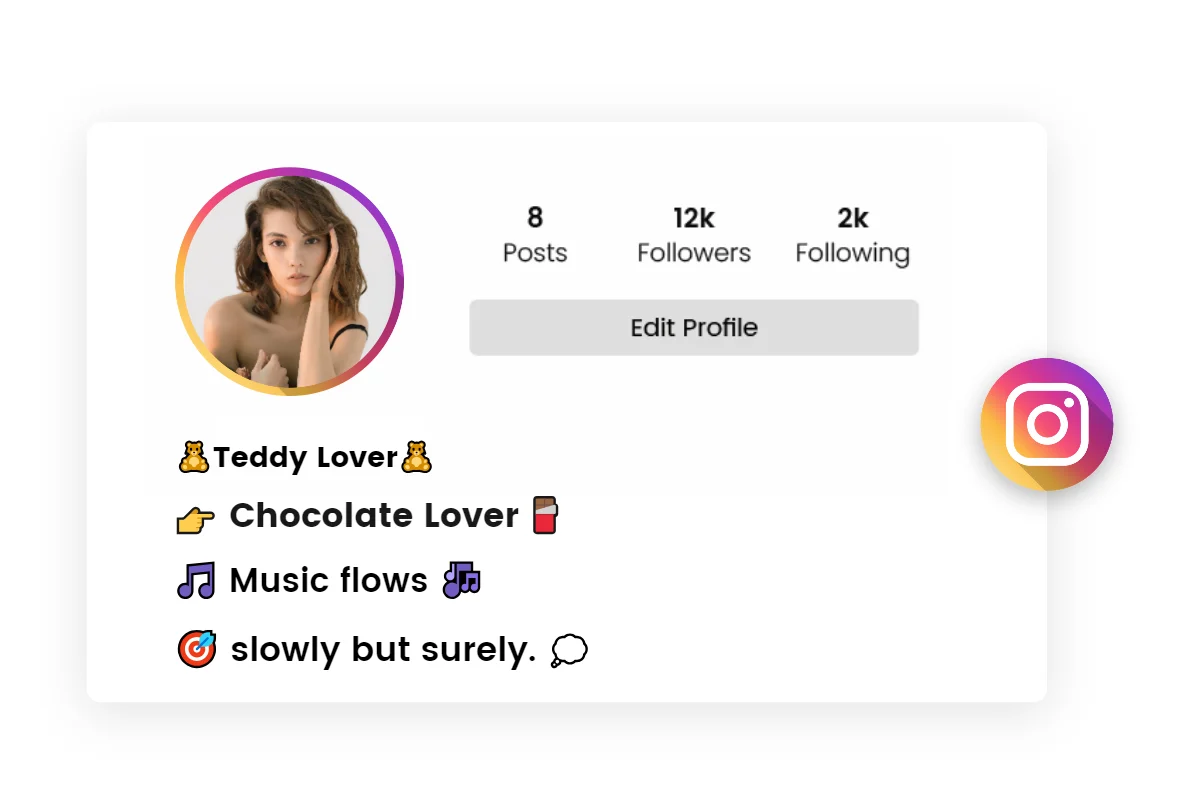Click the 'Music flows' bio text
This screenshot has height=800, width=1200.
tap(327, 580)
